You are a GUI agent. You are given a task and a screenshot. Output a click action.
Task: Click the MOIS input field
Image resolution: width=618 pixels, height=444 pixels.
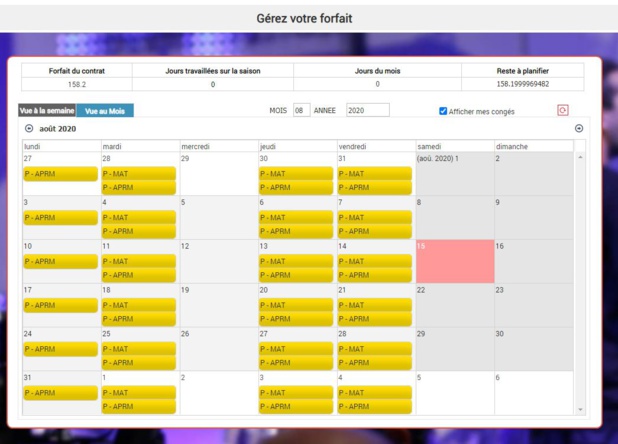click(300, 111)
